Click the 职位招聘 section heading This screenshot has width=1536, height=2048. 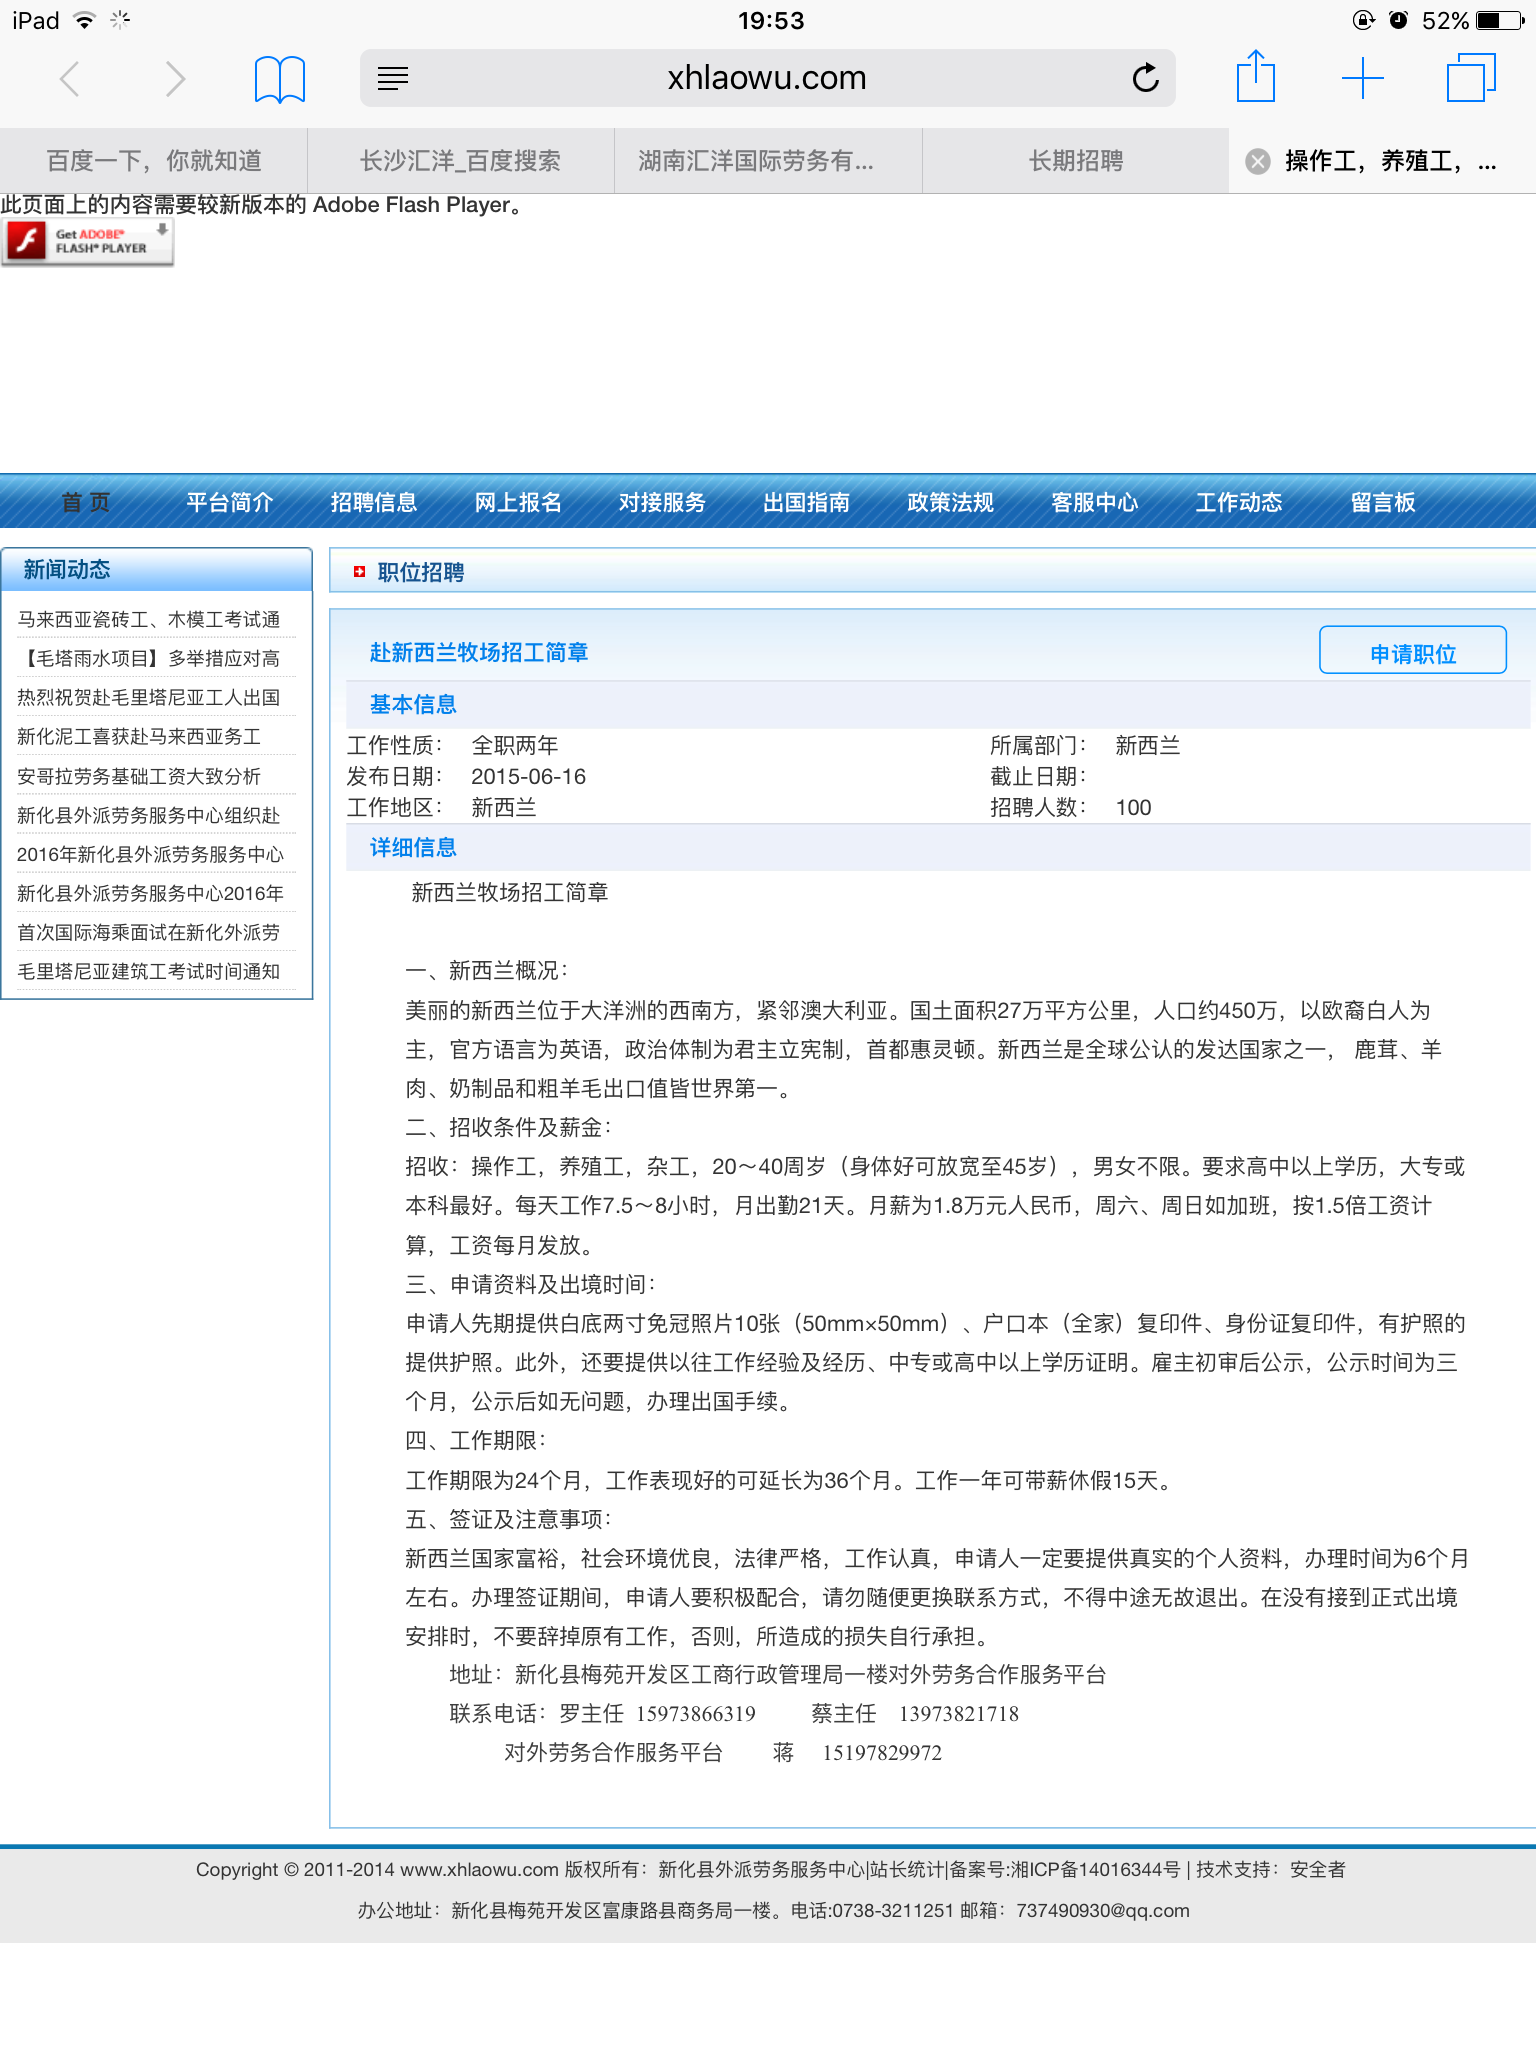point(420,572)
